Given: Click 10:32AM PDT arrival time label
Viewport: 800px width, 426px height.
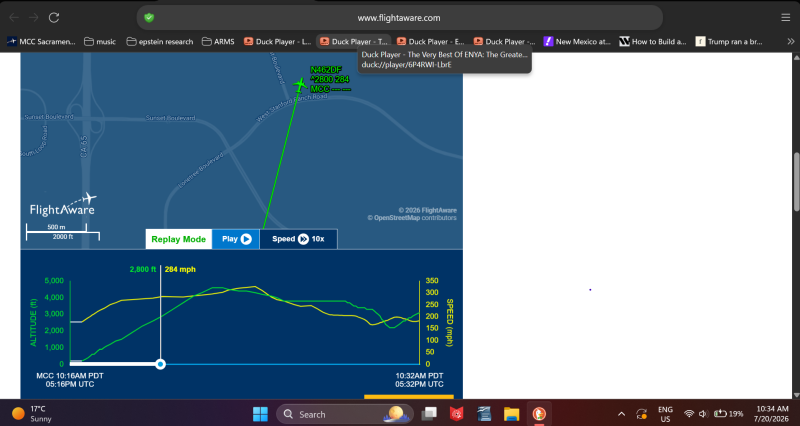Looking at the screenshot, I should (419, 375).
